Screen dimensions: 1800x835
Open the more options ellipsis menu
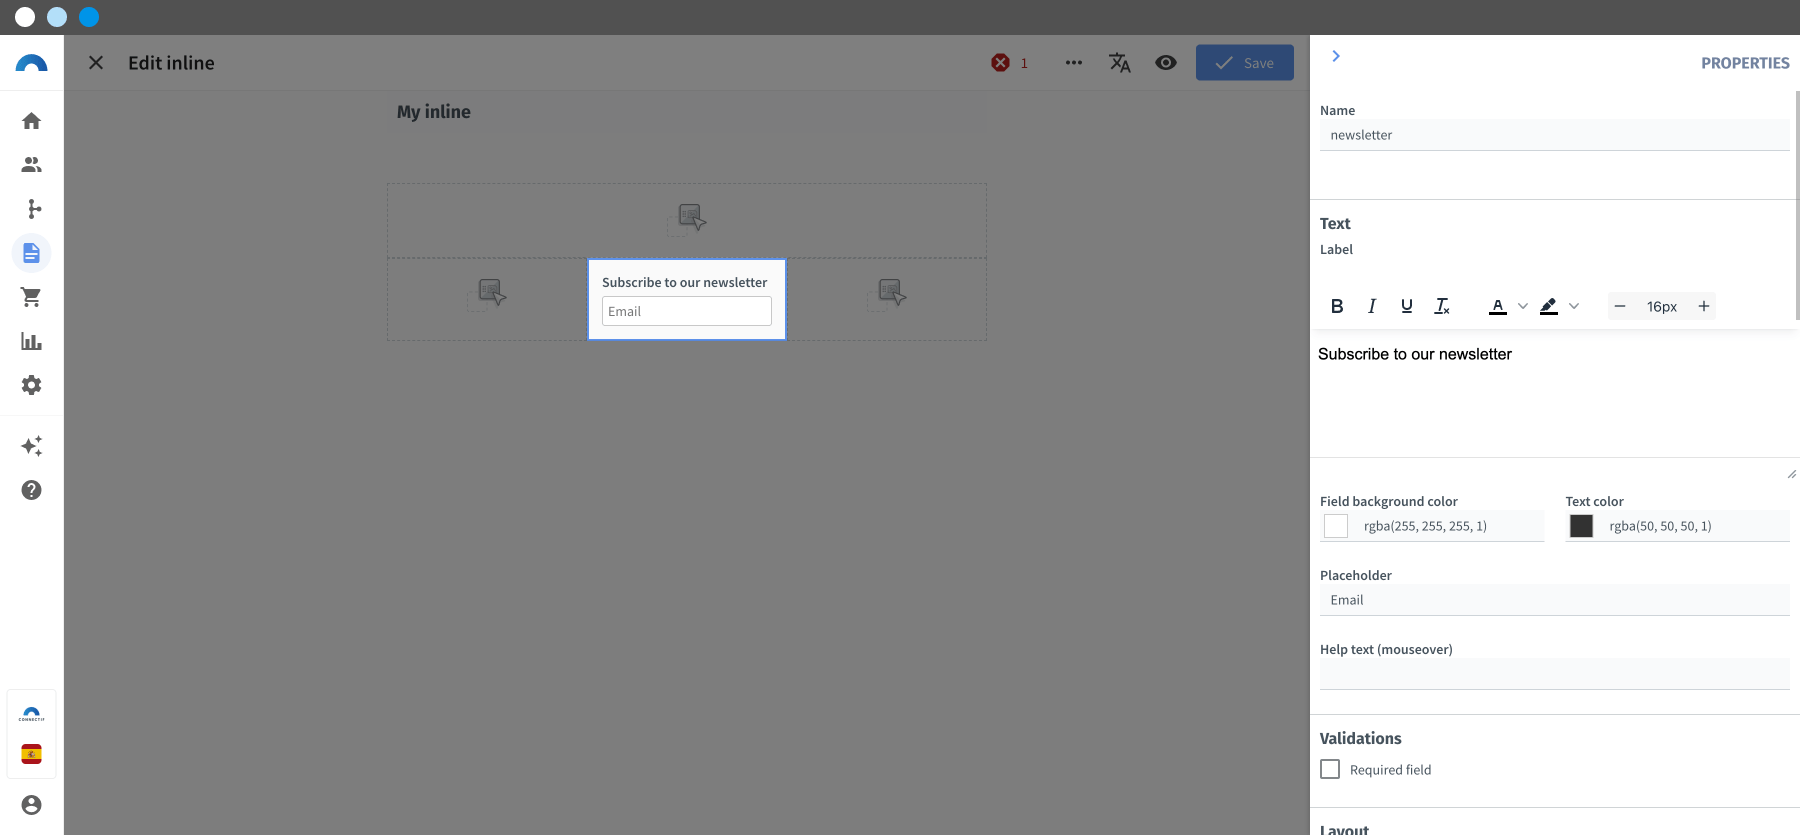pyautogui.click(x=1074, y=63)
